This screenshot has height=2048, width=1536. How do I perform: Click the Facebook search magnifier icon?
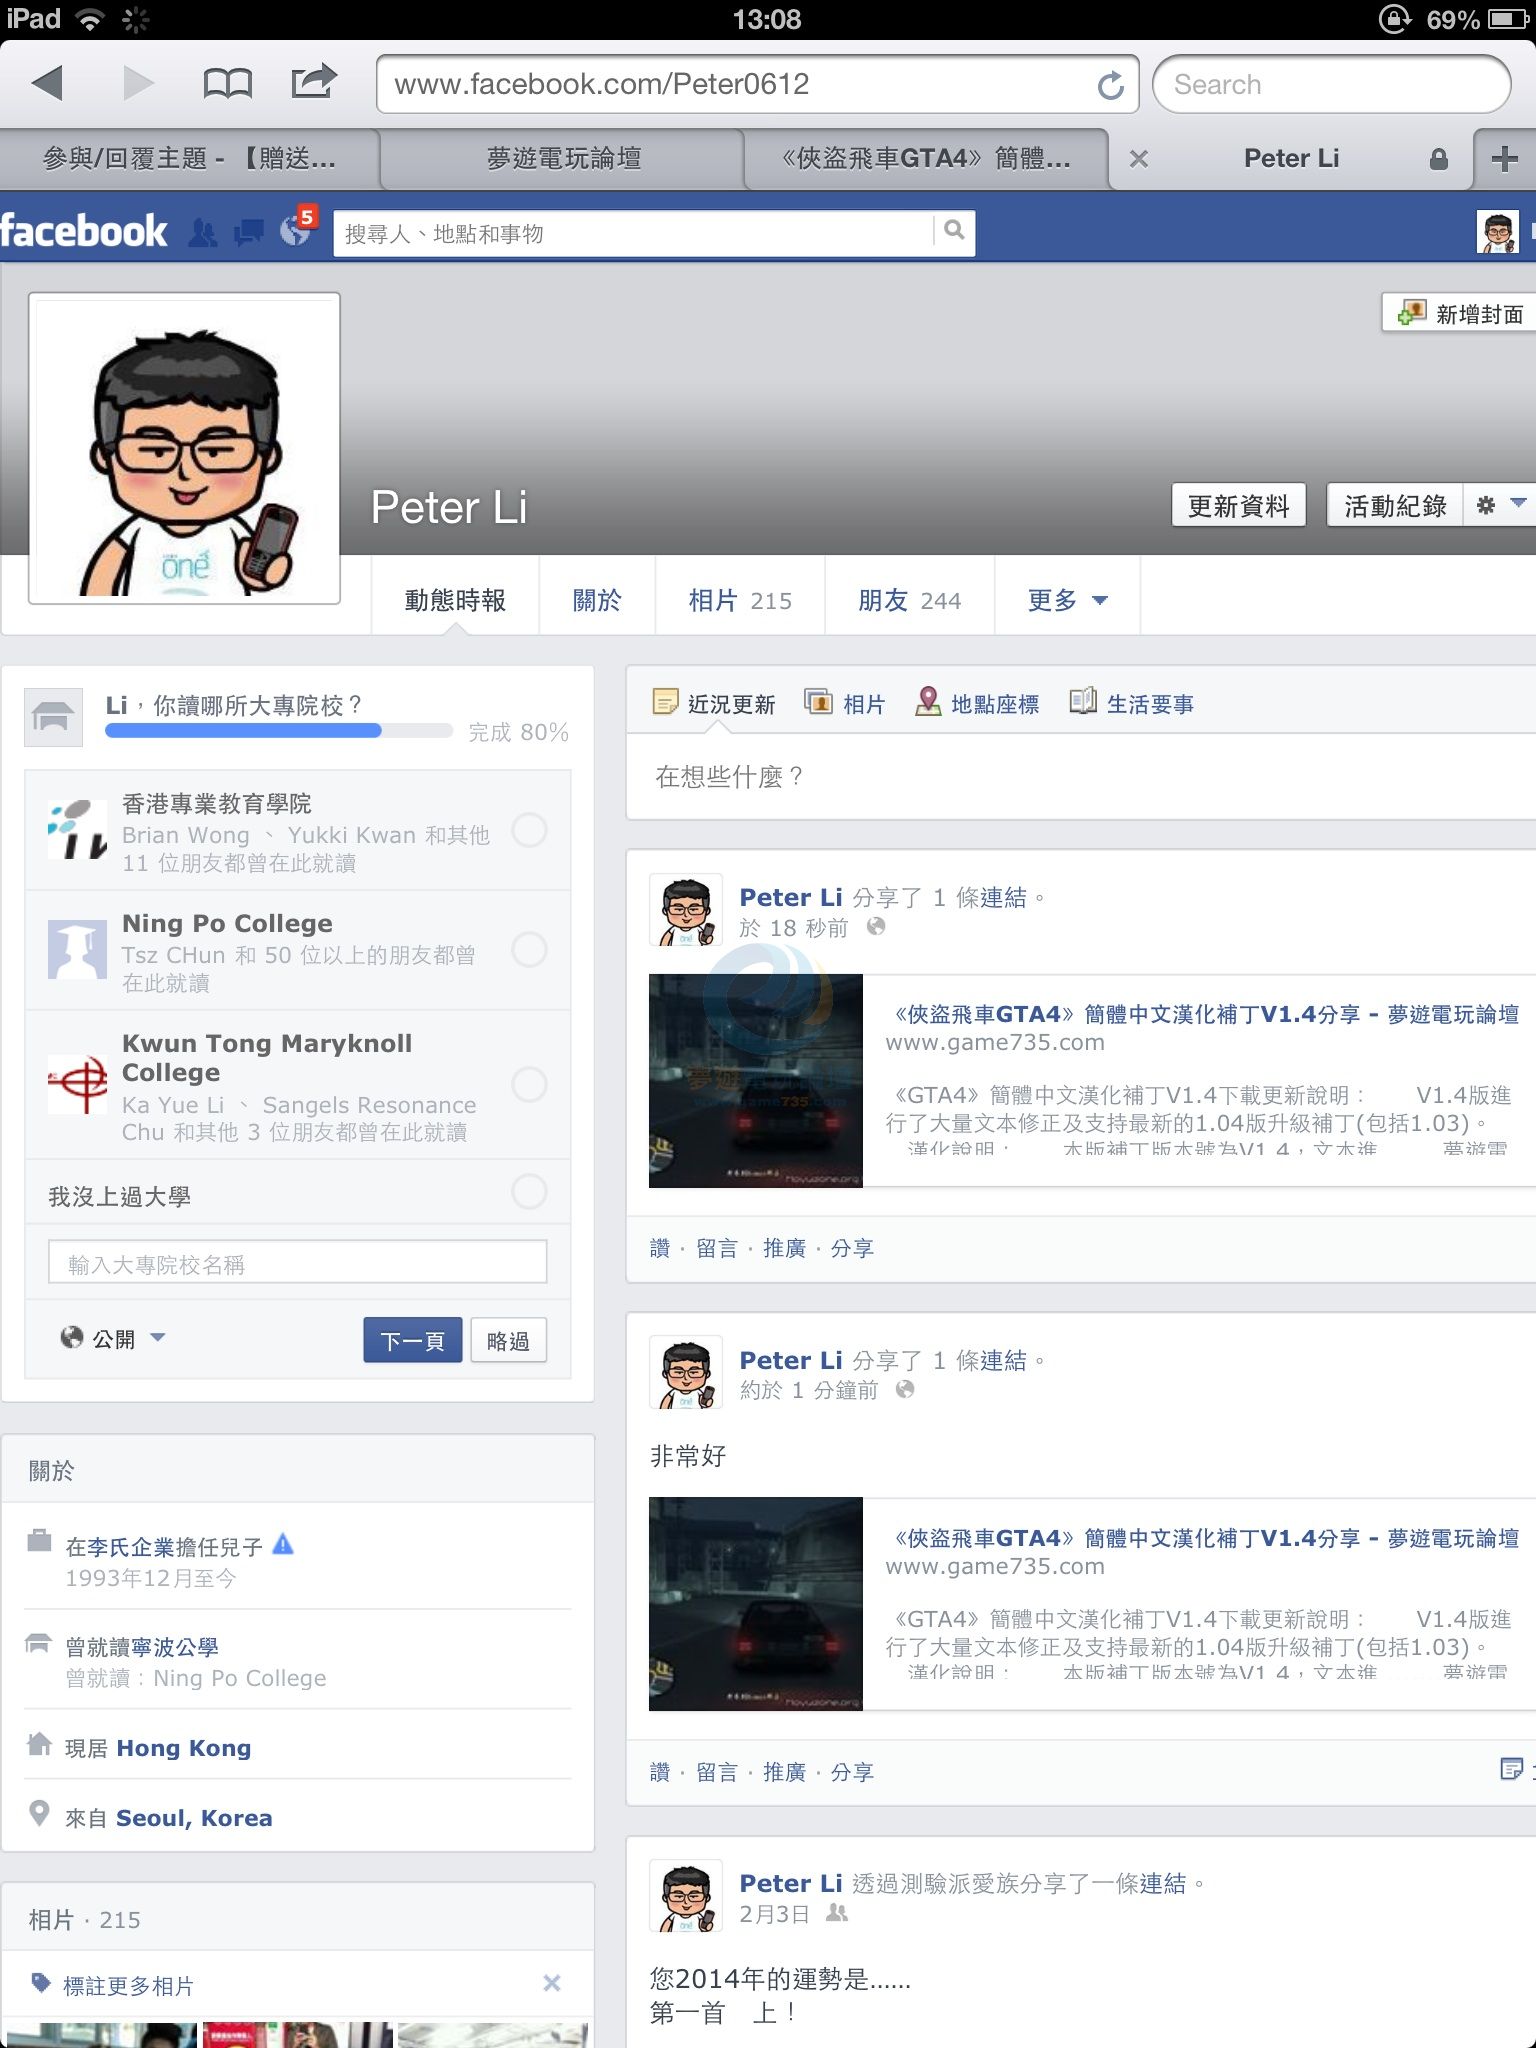pos(954,231)
